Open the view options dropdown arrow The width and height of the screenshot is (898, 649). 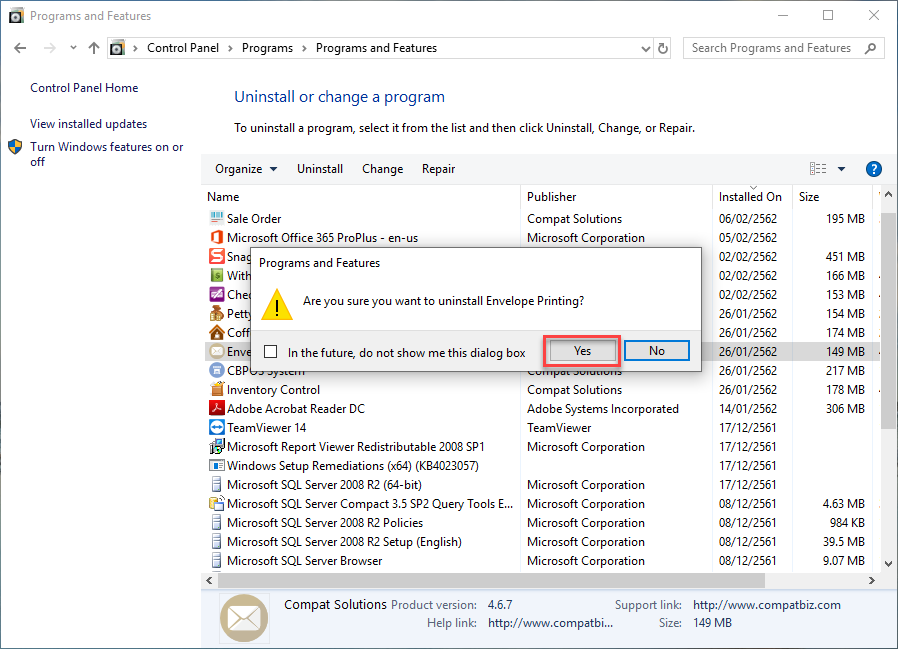tap(841, 169)
